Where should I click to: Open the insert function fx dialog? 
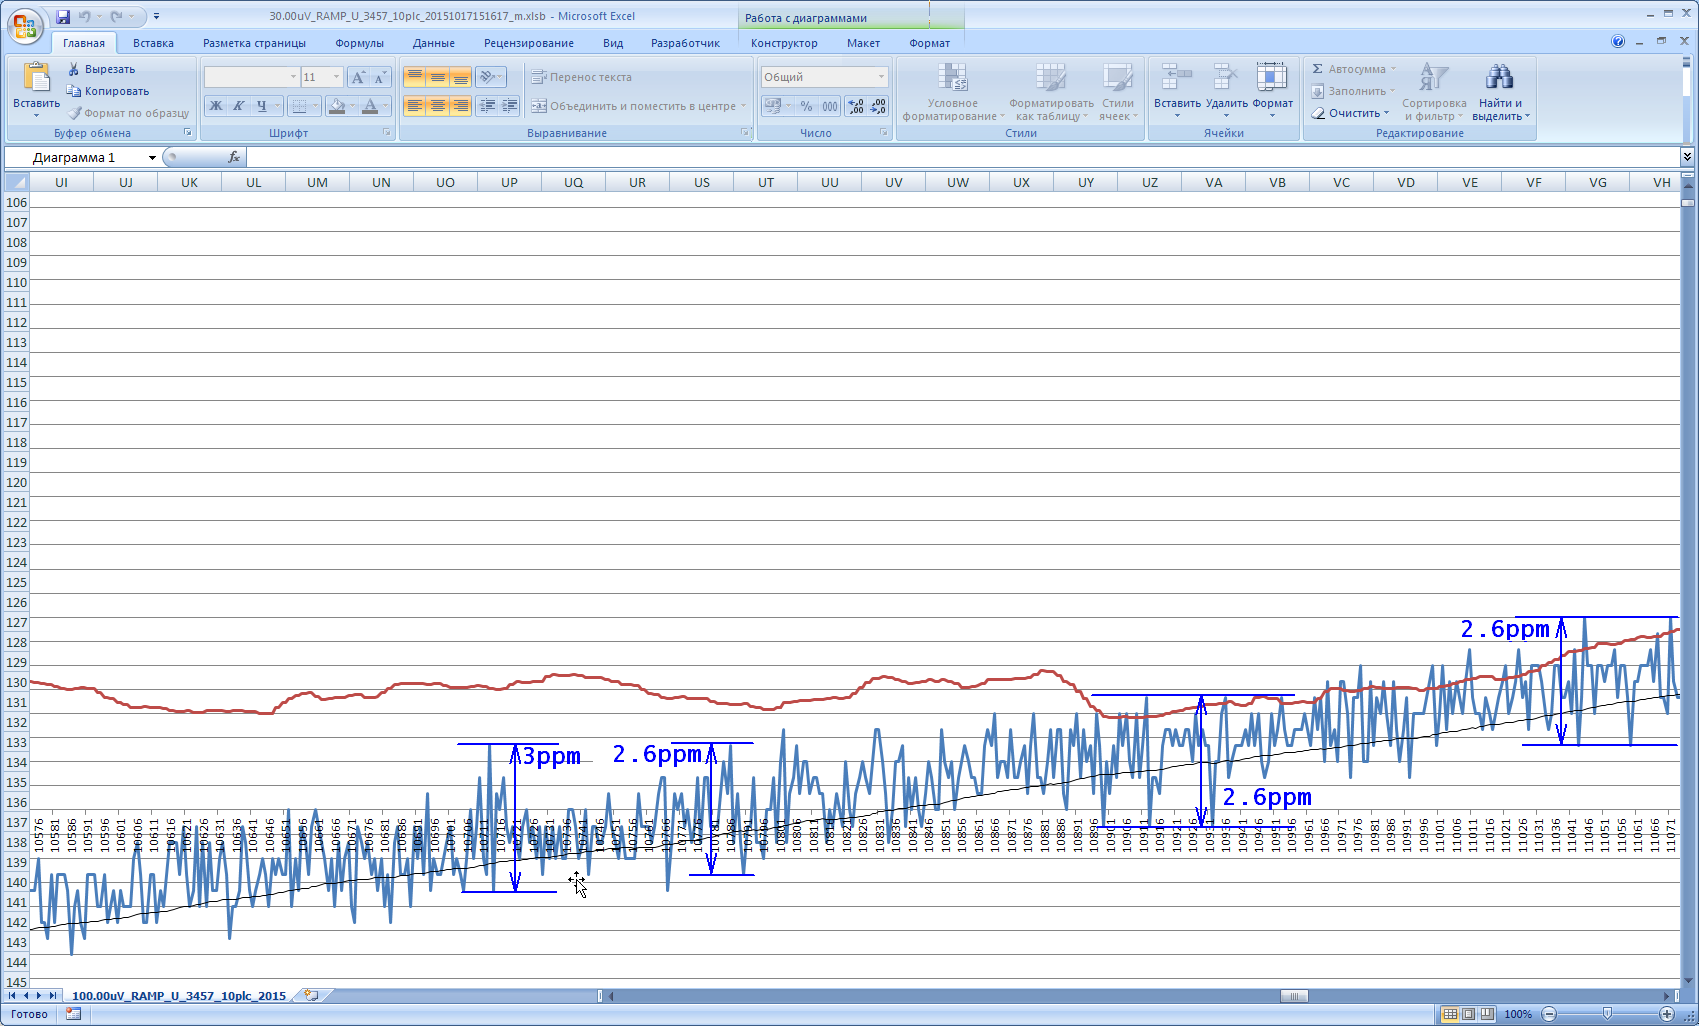pos(234,157)
